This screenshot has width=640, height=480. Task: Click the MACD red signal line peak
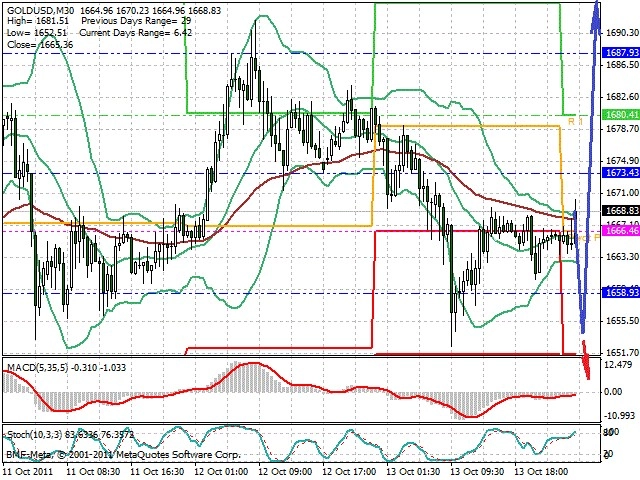click(254, 363)
